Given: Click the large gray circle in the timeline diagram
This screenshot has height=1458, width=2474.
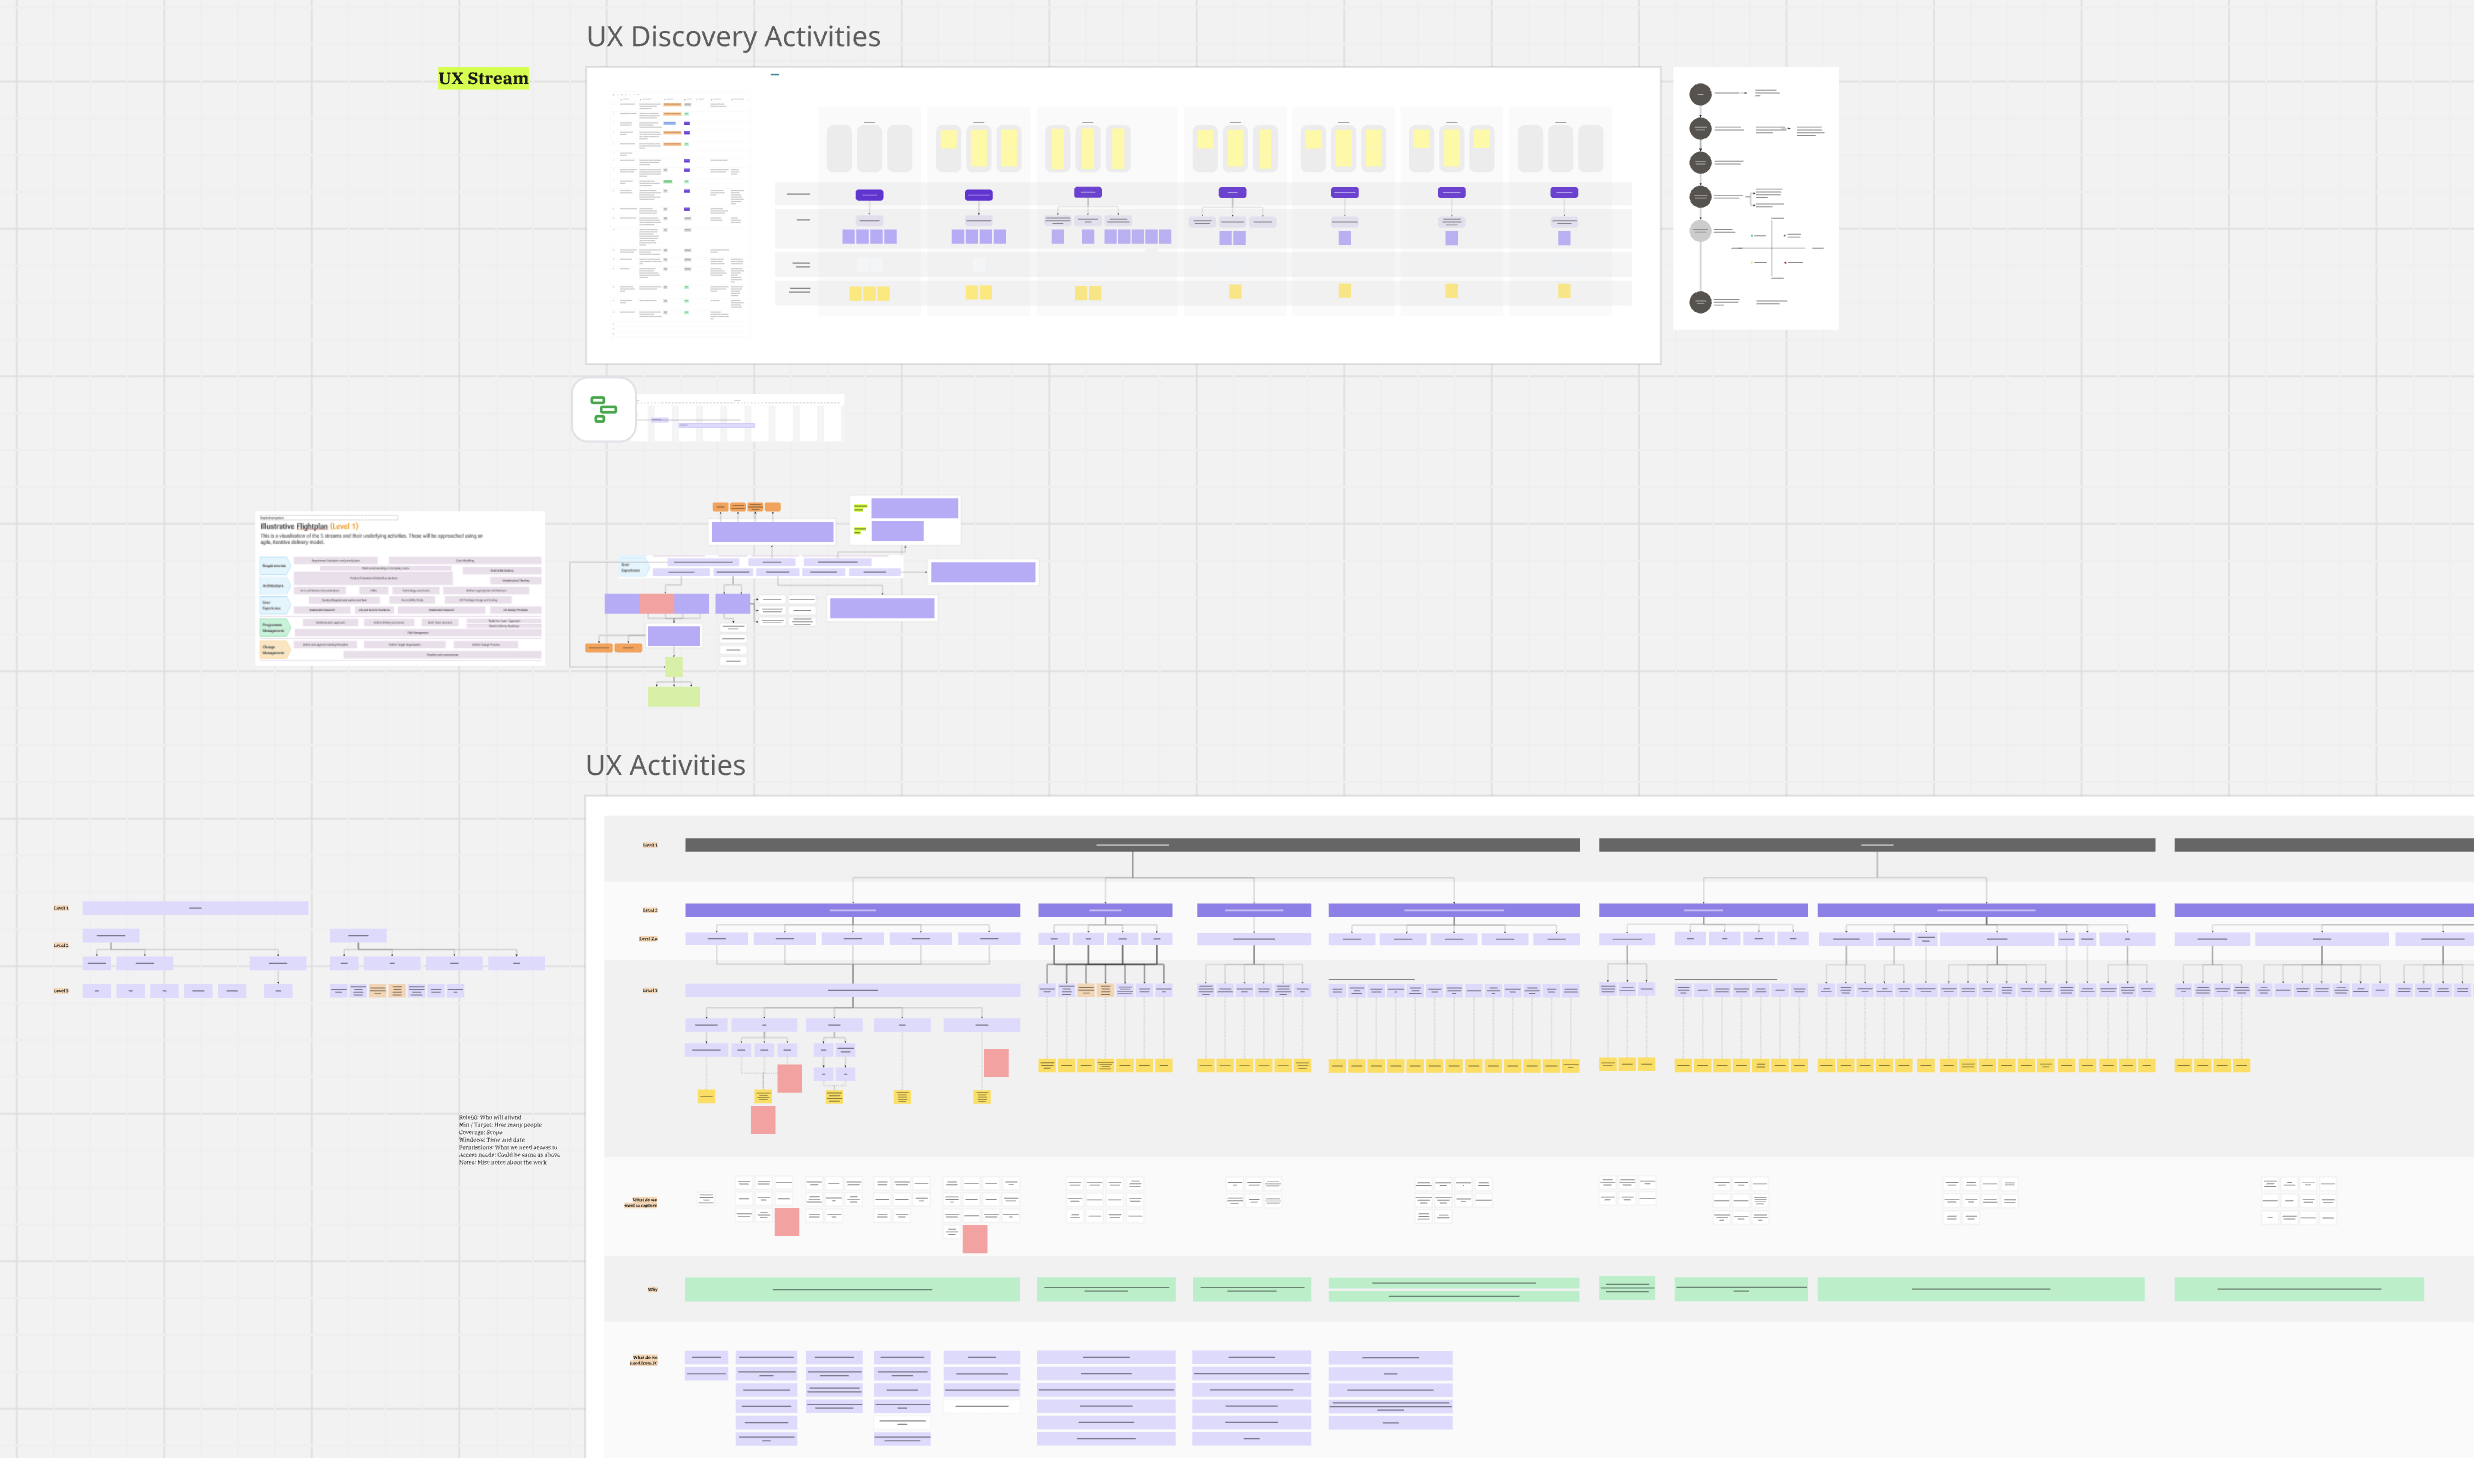Looking at the screenshot, I should (x=1700, y=231).
